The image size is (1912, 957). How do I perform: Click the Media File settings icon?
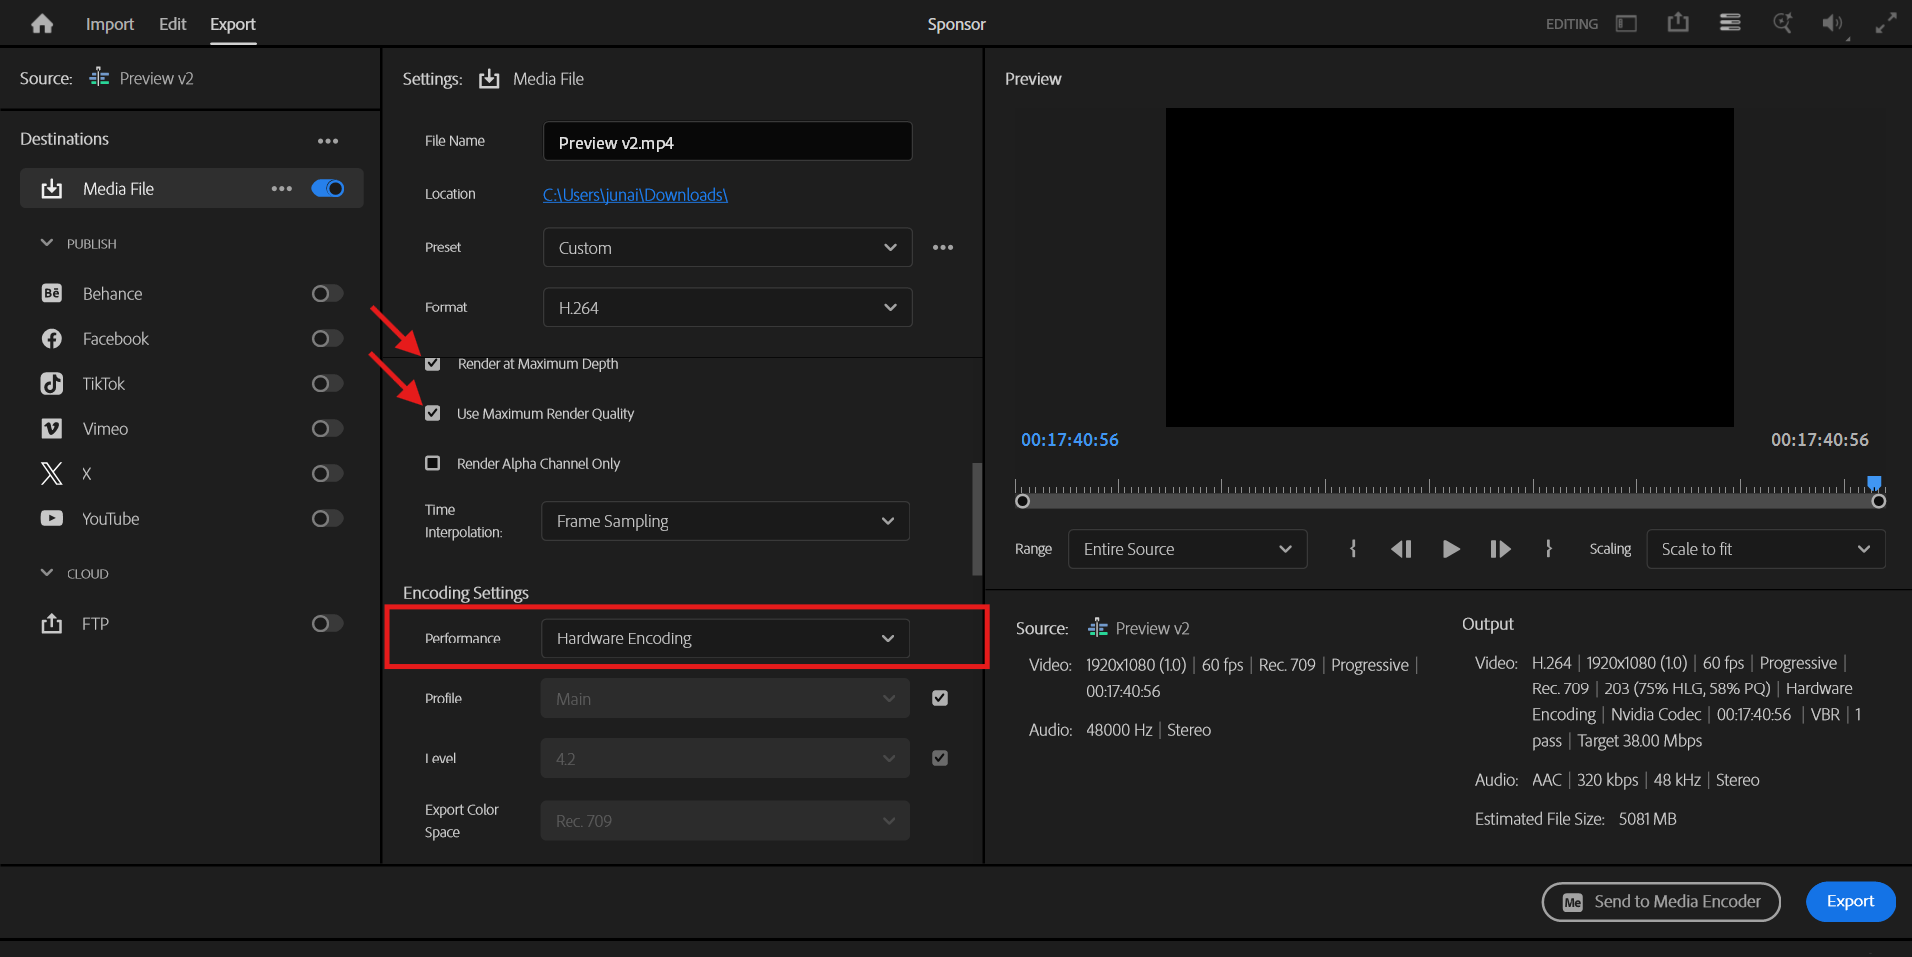489,78
